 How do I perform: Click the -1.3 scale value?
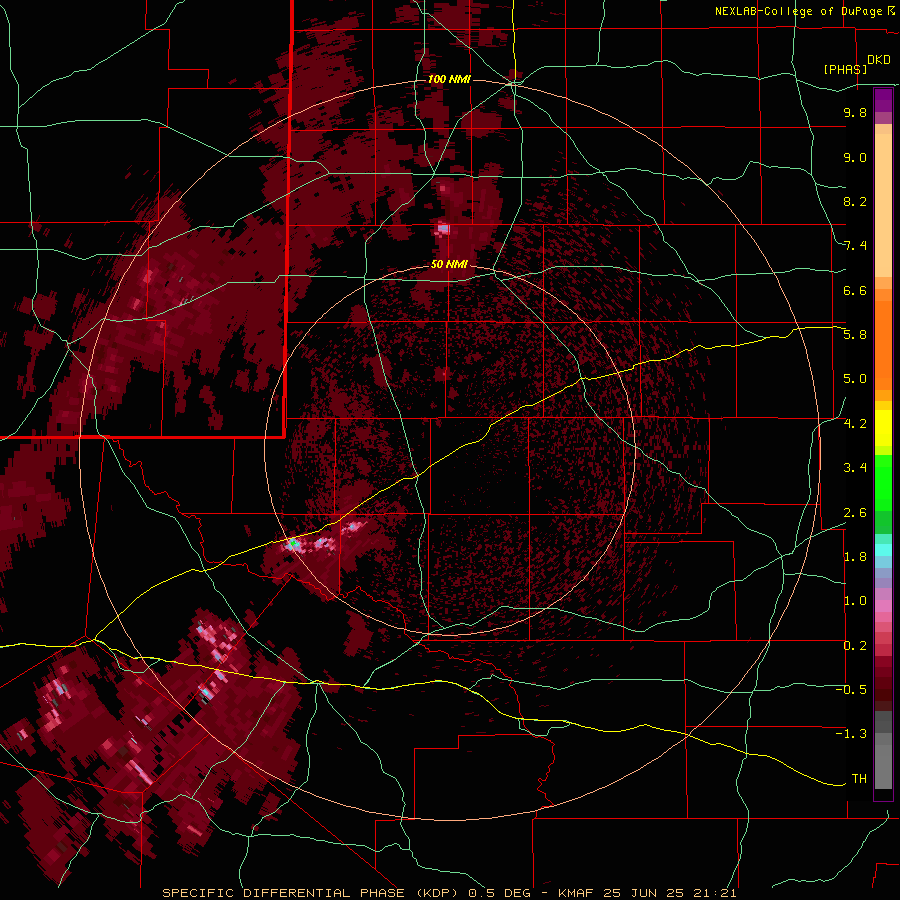coord(851,734)
